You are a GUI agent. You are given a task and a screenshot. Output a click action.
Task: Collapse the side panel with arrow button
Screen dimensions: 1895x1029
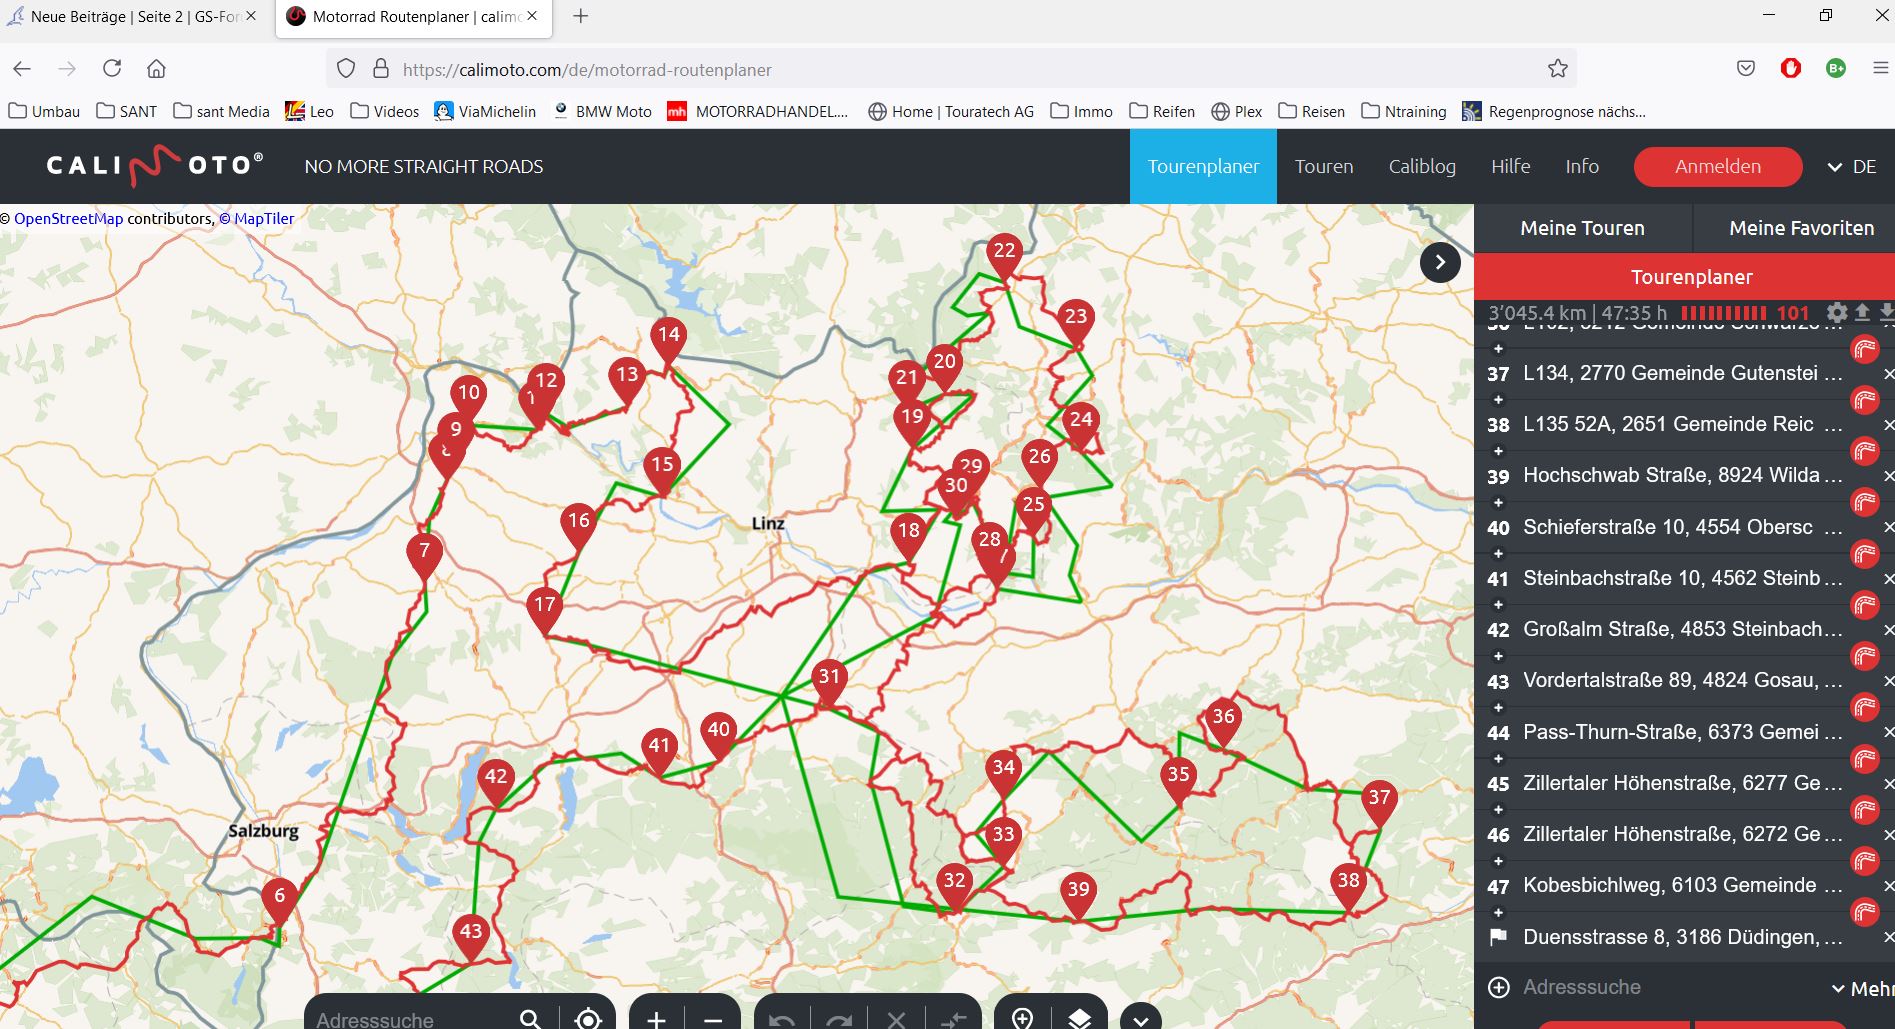1440,263
